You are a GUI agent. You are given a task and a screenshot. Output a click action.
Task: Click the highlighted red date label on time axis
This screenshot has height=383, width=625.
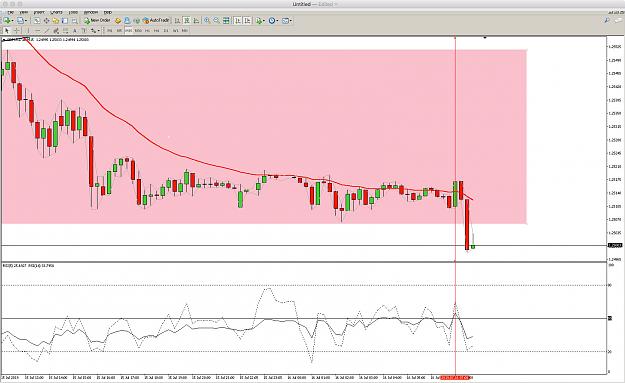pos(456,377)
